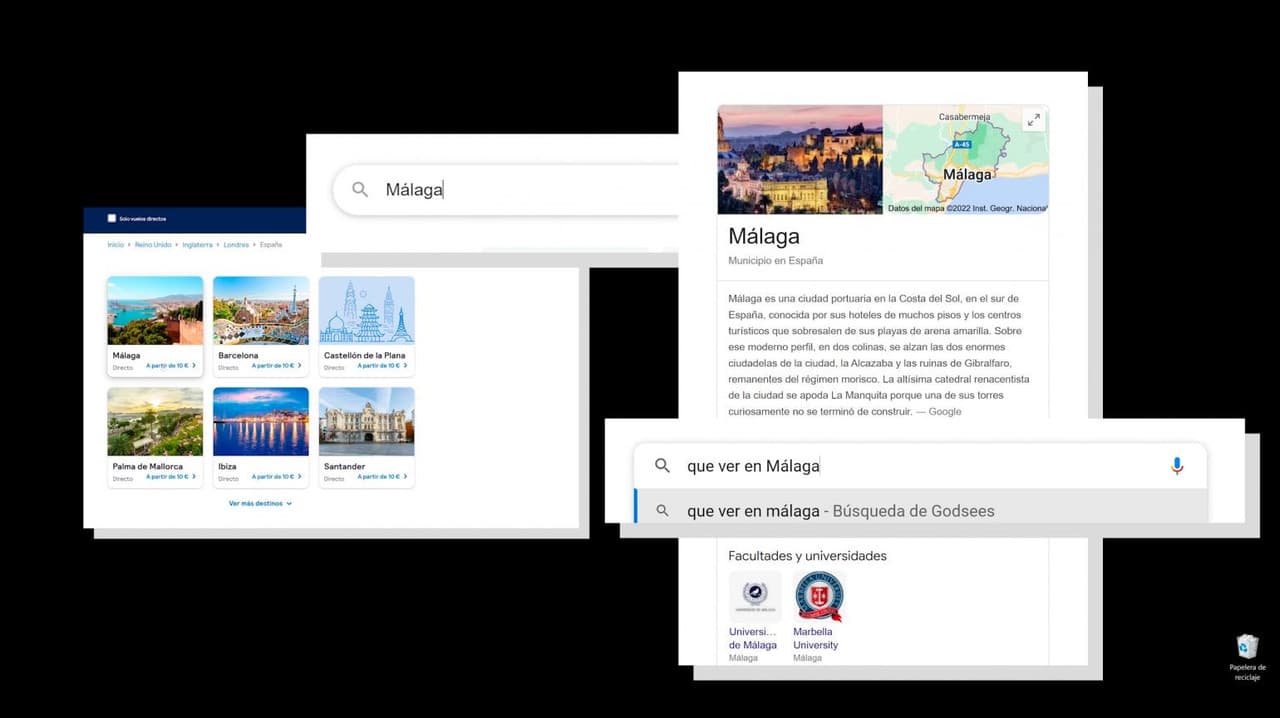Open the Palma de Mallorca destination photo
Screen dimensions: 1280x718
point(155,421)
